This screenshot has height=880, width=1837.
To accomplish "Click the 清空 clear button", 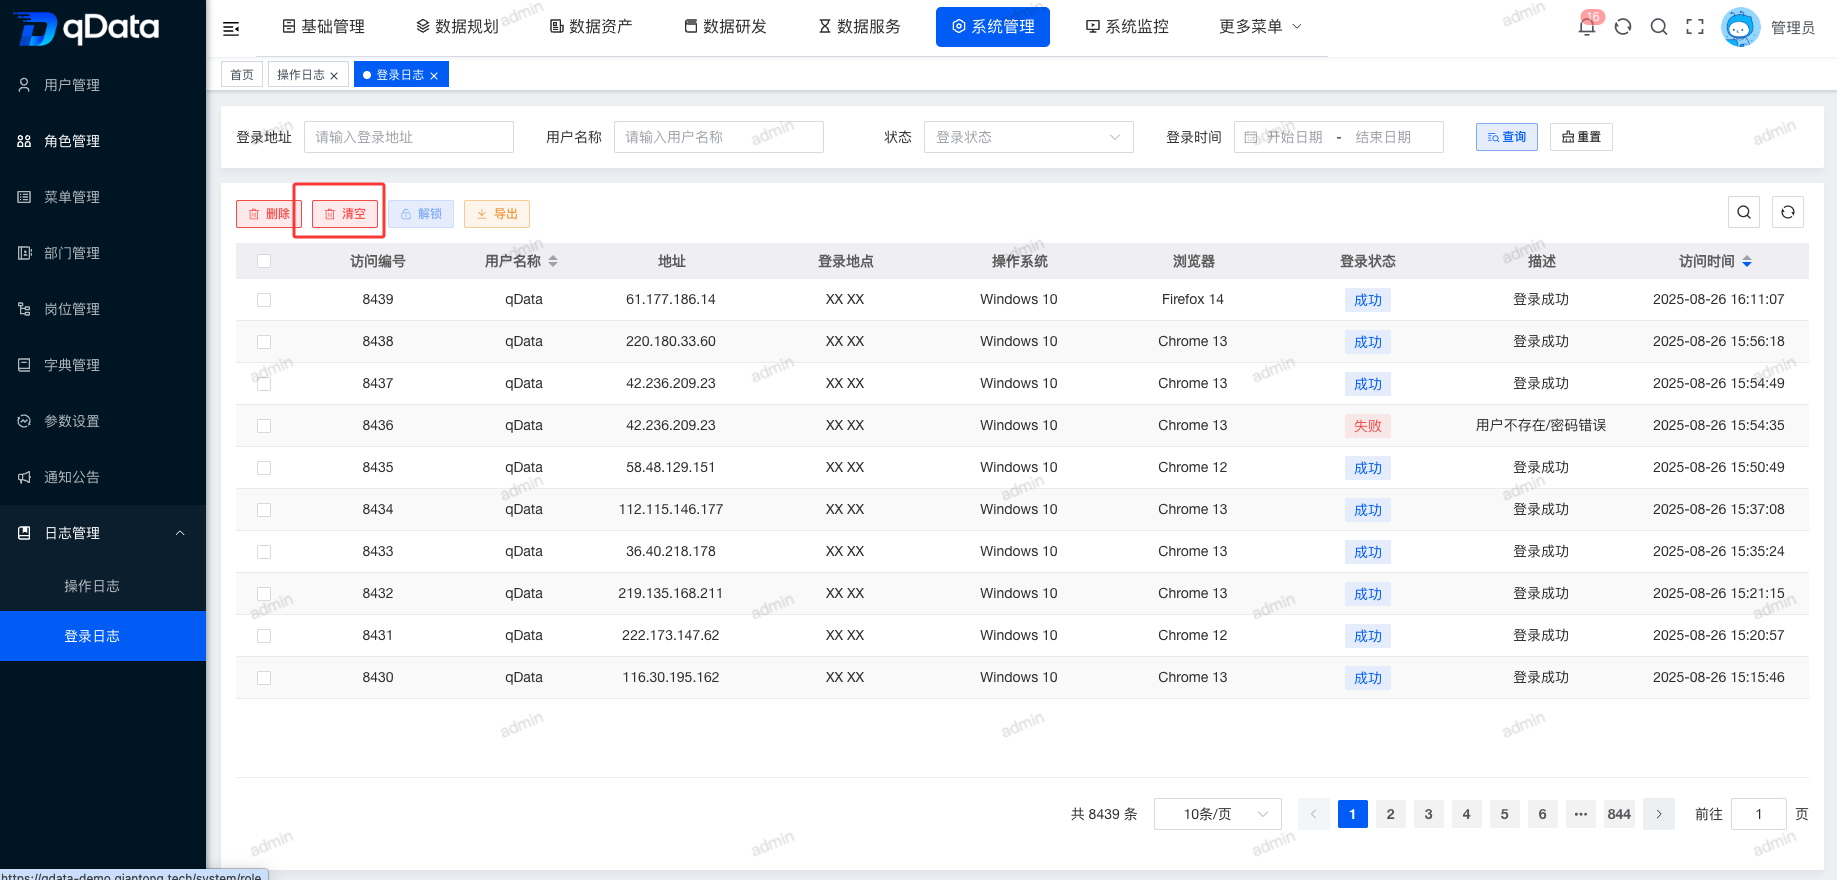I will click(x=345, y=214).
